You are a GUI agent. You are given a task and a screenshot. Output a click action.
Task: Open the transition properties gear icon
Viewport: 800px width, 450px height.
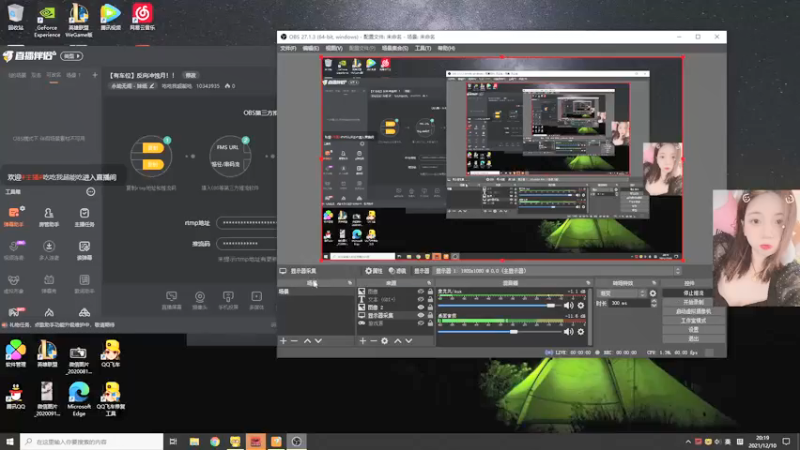pos(653,293)
